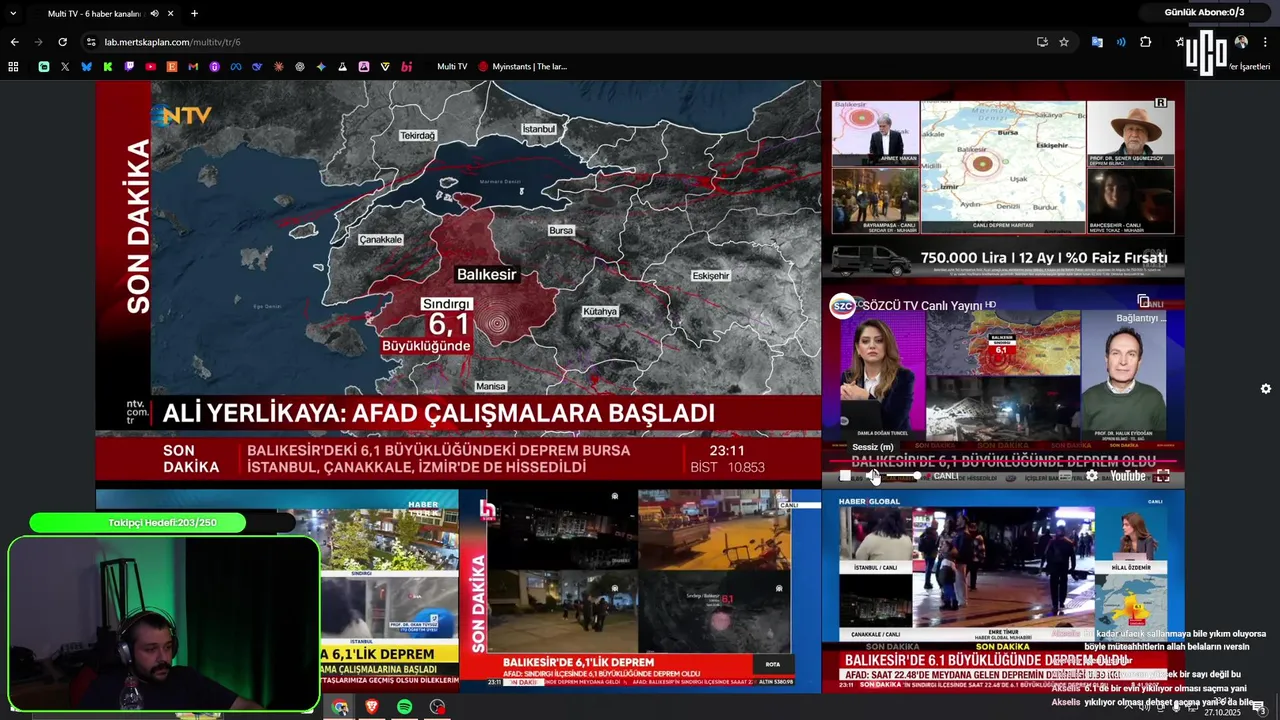Open the apps grid in bookmarks bar
The width and height of the screenshot is (1280, 720).
click(13, 67)
